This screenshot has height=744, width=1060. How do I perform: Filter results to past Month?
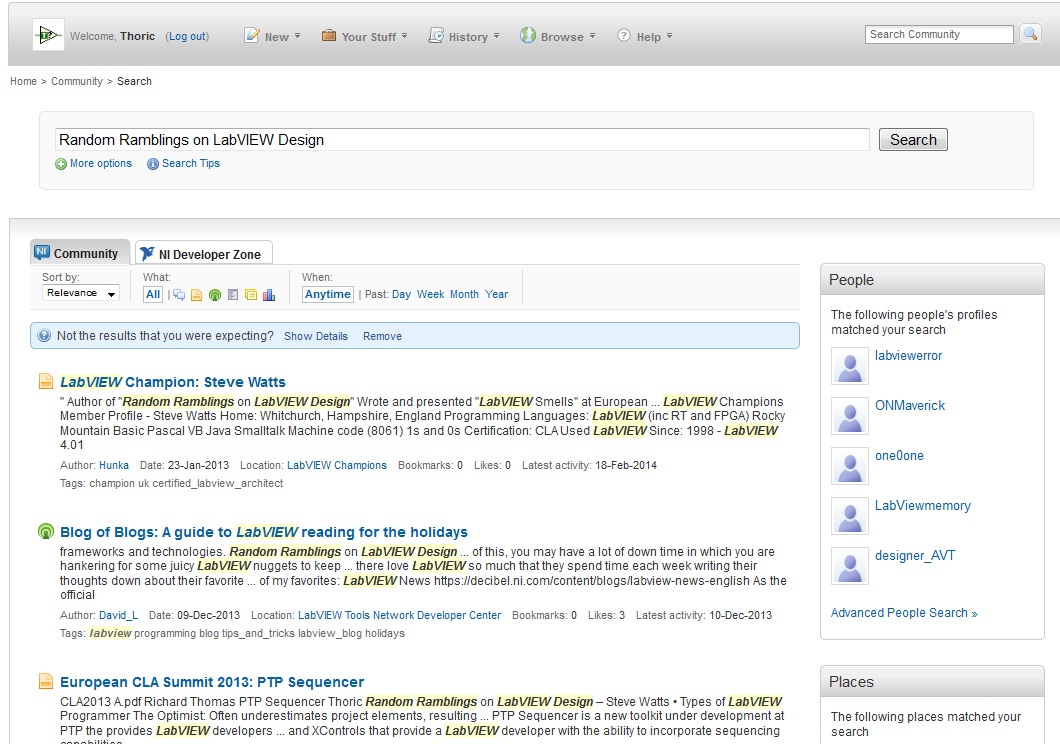464,294
